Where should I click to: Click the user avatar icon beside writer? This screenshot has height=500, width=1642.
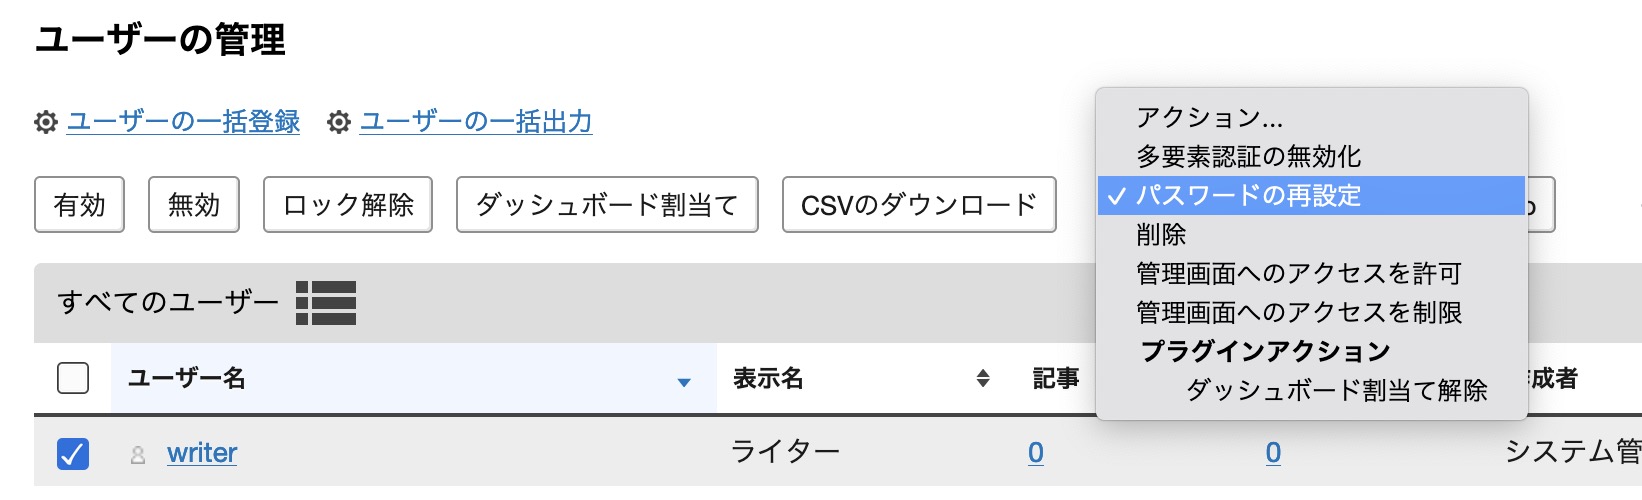pyautogui.click(x=138, y=455)
